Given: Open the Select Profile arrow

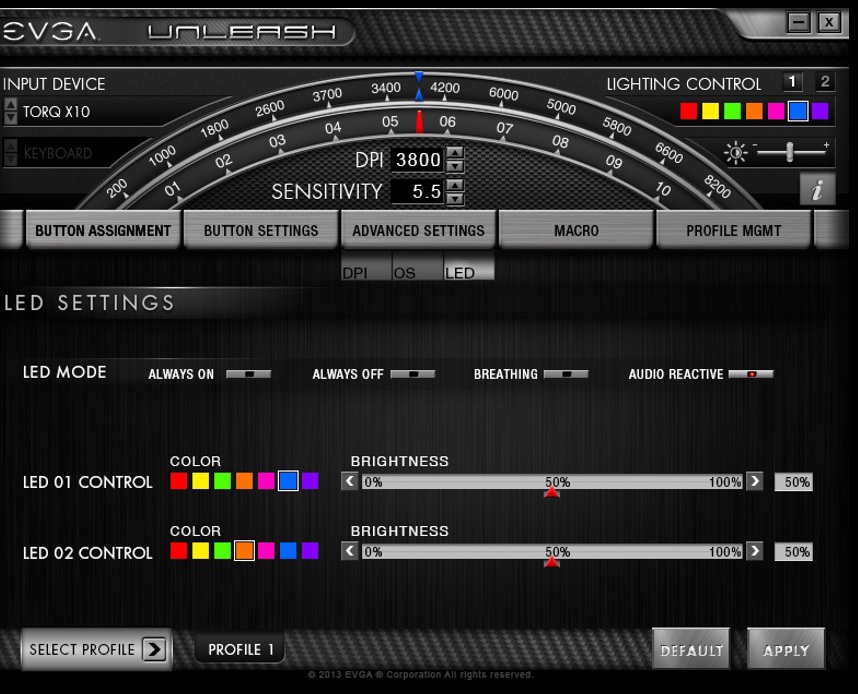Looking at the screenshot, I should [x=154, y=649].
